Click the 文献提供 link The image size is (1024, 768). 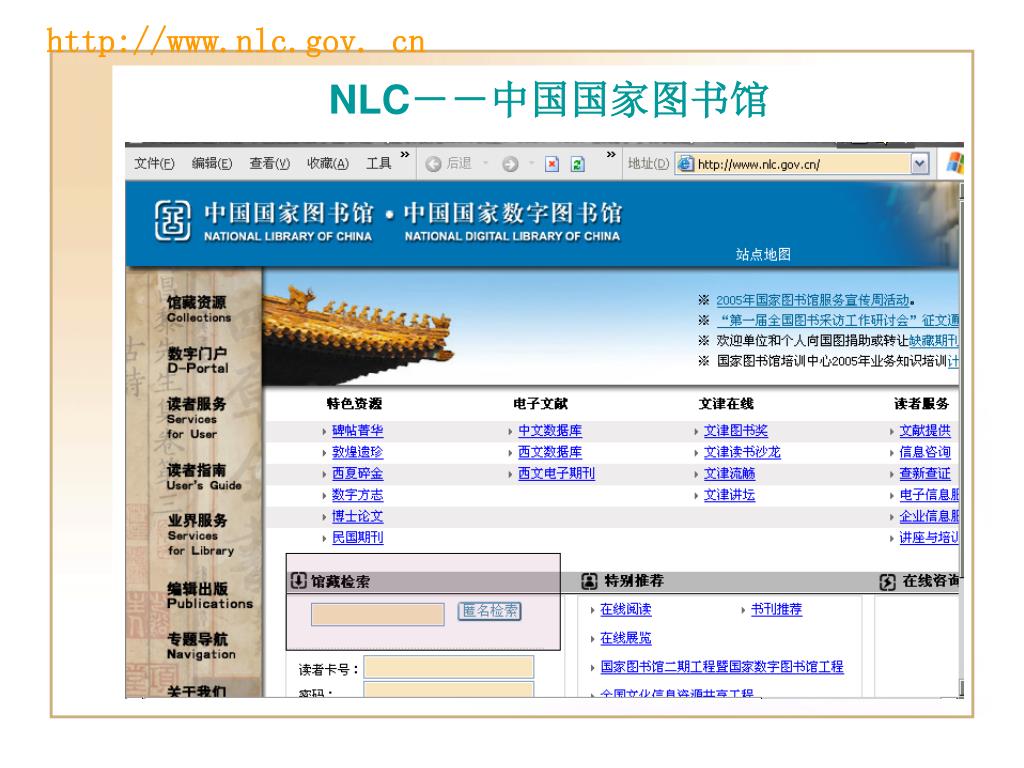[925, 430]
